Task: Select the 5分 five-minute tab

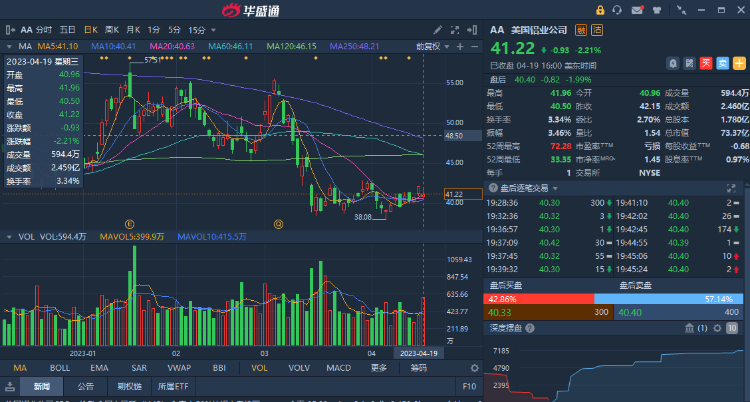Action: [x=174, y=30]
